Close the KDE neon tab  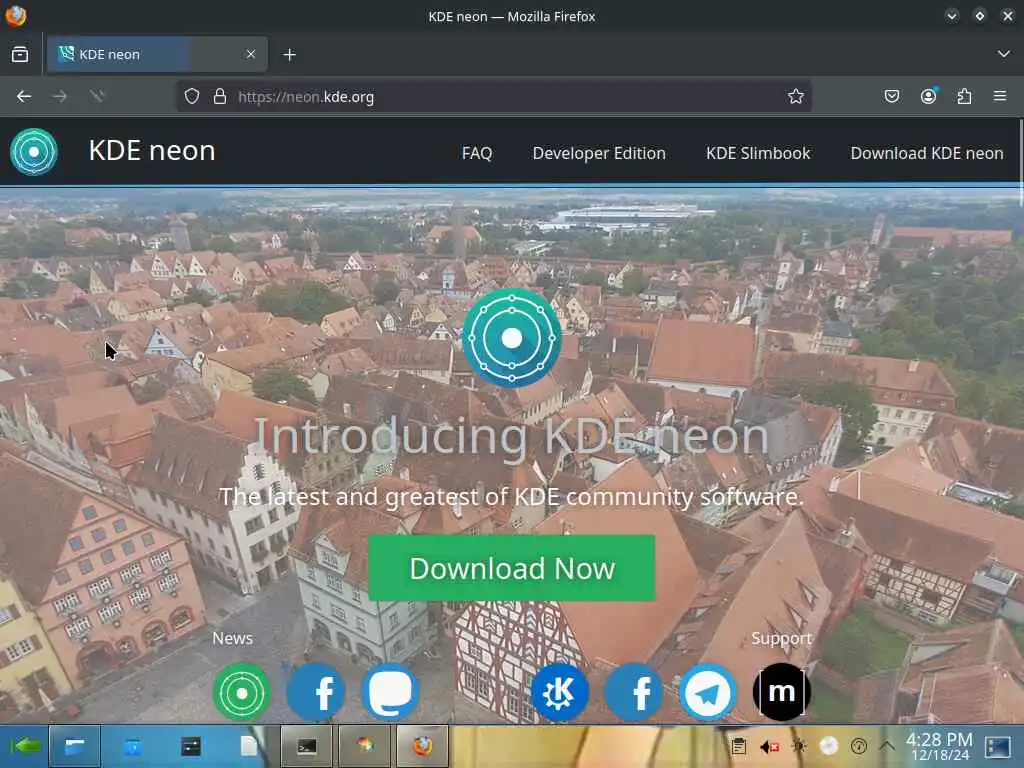(251, 54)
